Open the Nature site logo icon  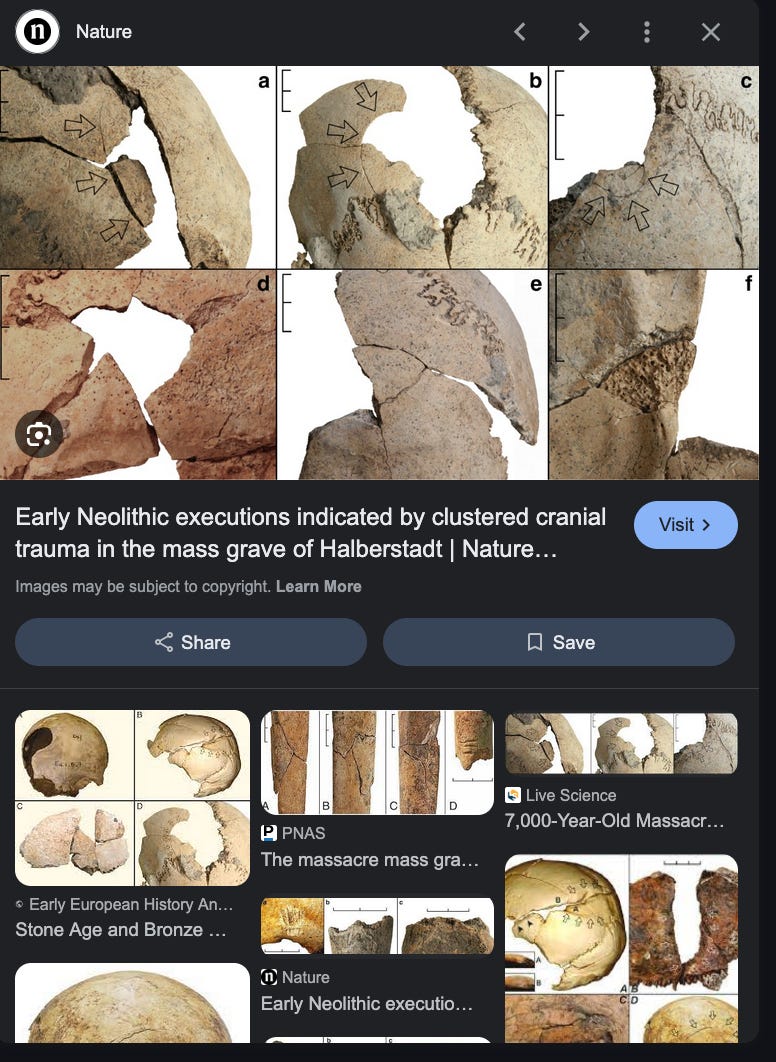pos(37,31)
